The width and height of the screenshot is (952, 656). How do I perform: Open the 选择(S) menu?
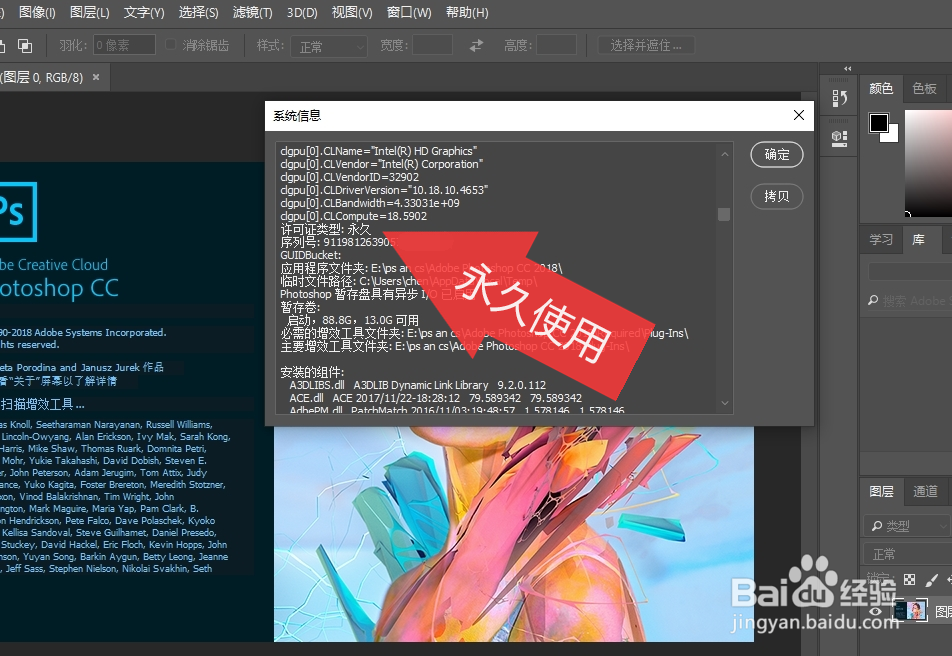(x=198, y=12)
